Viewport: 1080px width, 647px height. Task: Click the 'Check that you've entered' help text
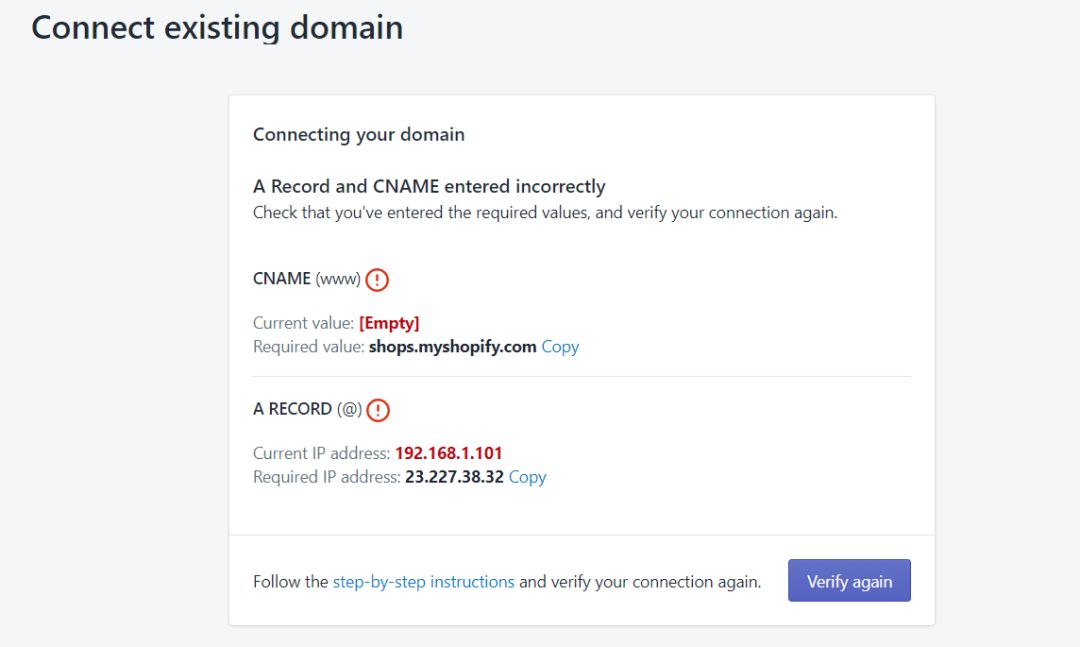pyautogui.click(x=544, y=213)
